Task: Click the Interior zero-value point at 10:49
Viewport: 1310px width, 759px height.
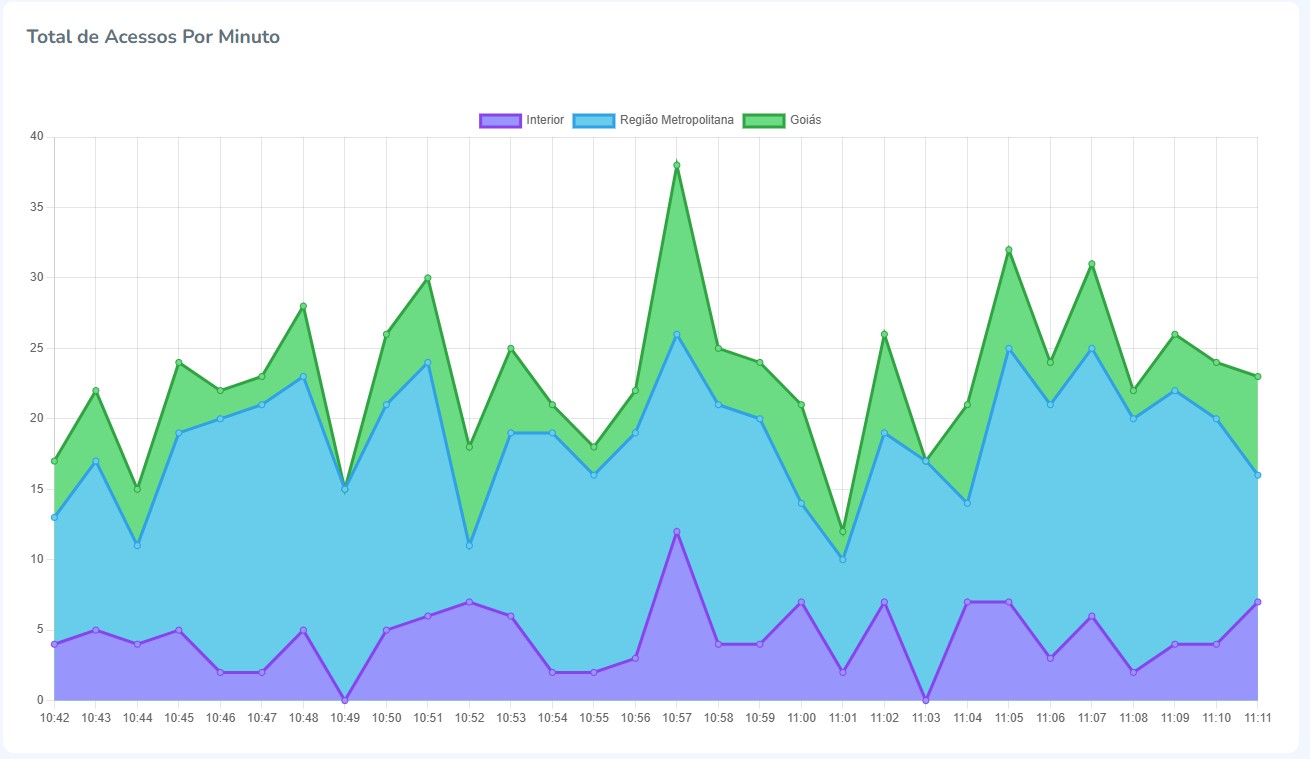Action: coord(345,700)
